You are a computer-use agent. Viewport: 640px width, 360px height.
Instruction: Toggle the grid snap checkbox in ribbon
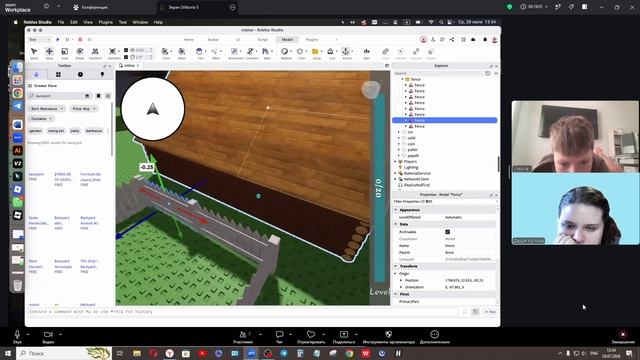pyautogui.click(x=126, y=50)
